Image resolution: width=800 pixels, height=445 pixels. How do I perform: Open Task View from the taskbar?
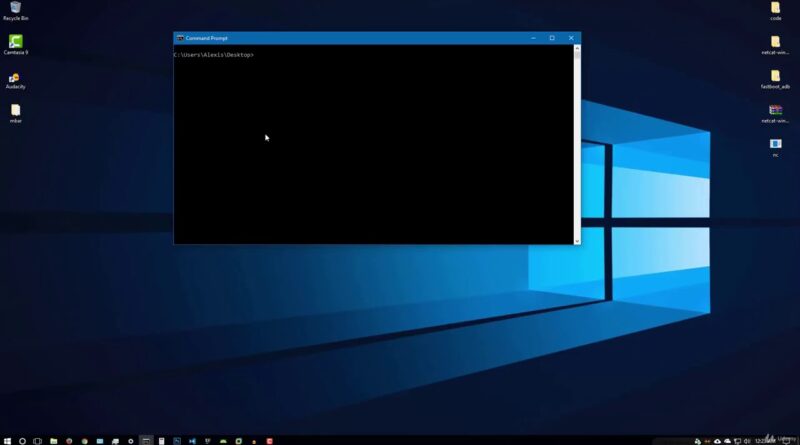click(37, 441)
